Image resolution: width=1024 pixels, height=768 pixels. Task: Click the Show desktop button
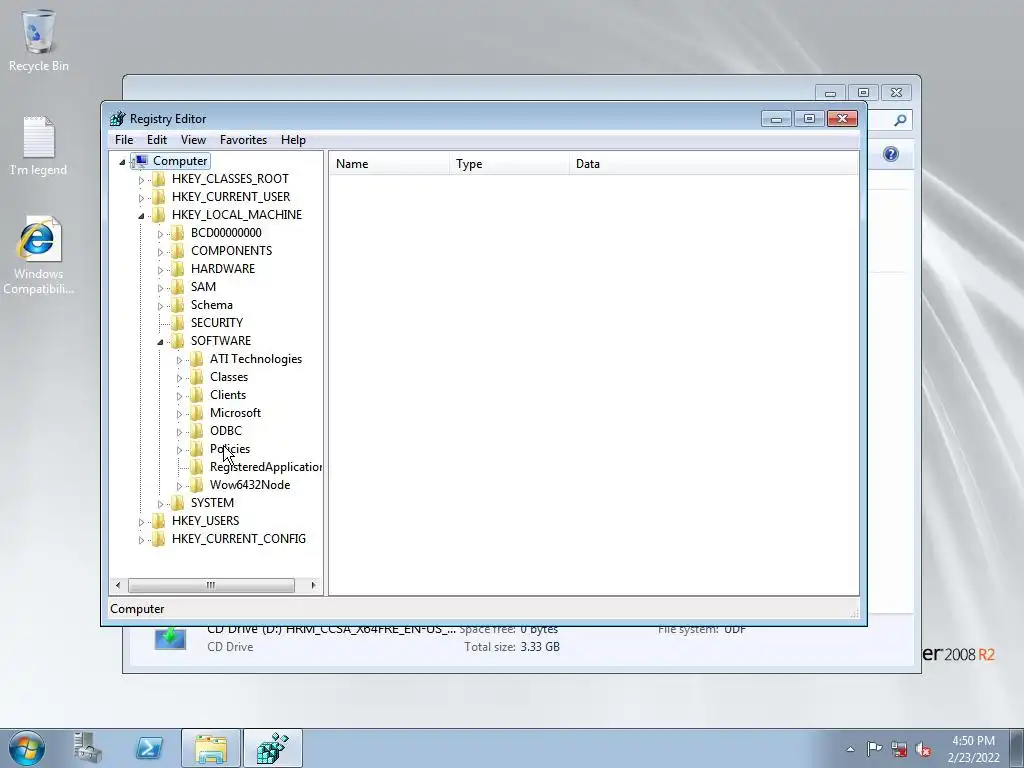click(x=1017, y=748)
